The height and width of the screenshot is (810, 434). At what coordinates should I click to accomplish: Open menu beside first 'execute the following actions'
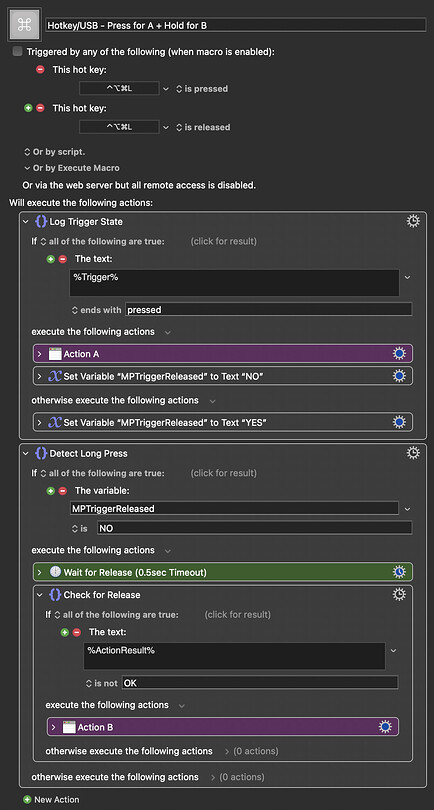(167, 332)
